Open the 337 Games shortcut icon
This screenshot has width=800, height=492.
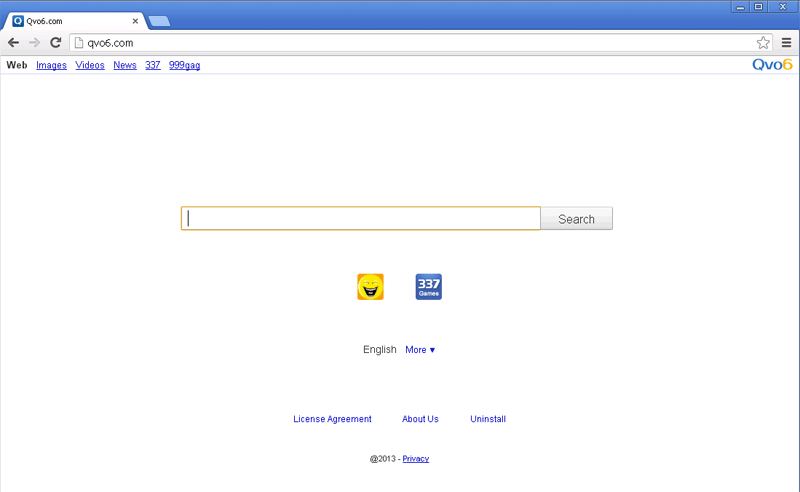(x=428, y=287)
